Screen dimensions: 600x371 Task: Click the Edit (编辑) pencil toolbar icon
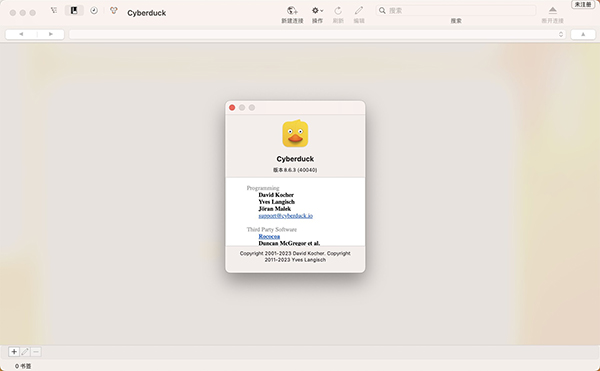tap(359, 11)
